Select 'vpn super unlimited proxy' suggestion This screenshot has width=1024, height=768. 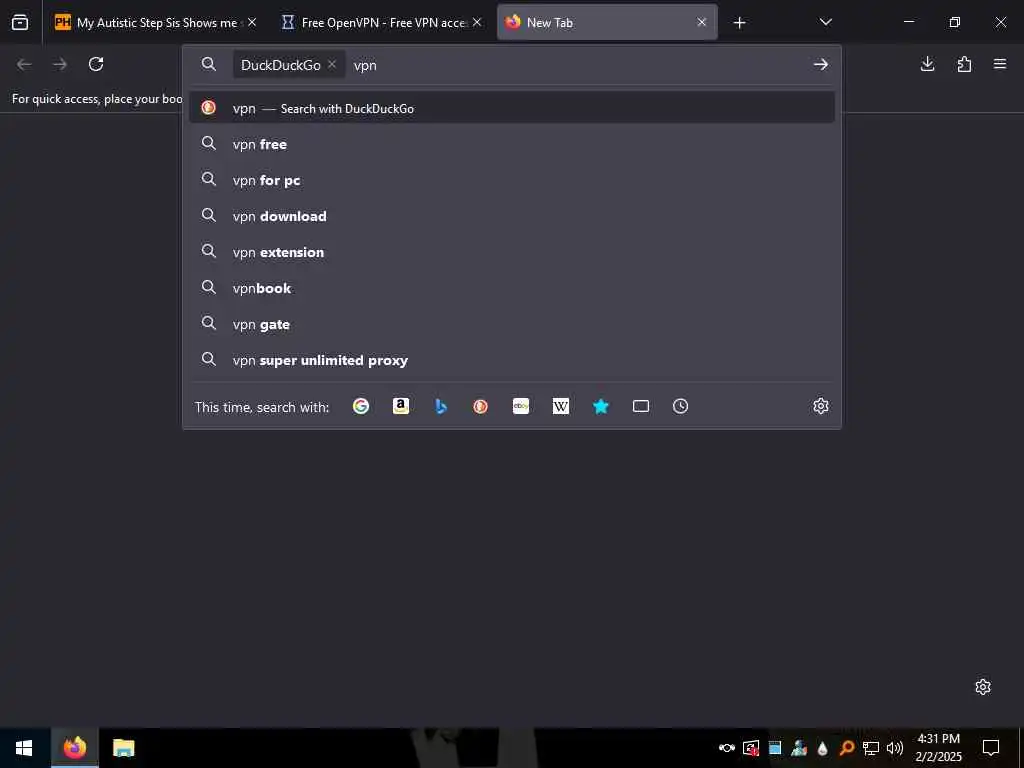point(511,360)
